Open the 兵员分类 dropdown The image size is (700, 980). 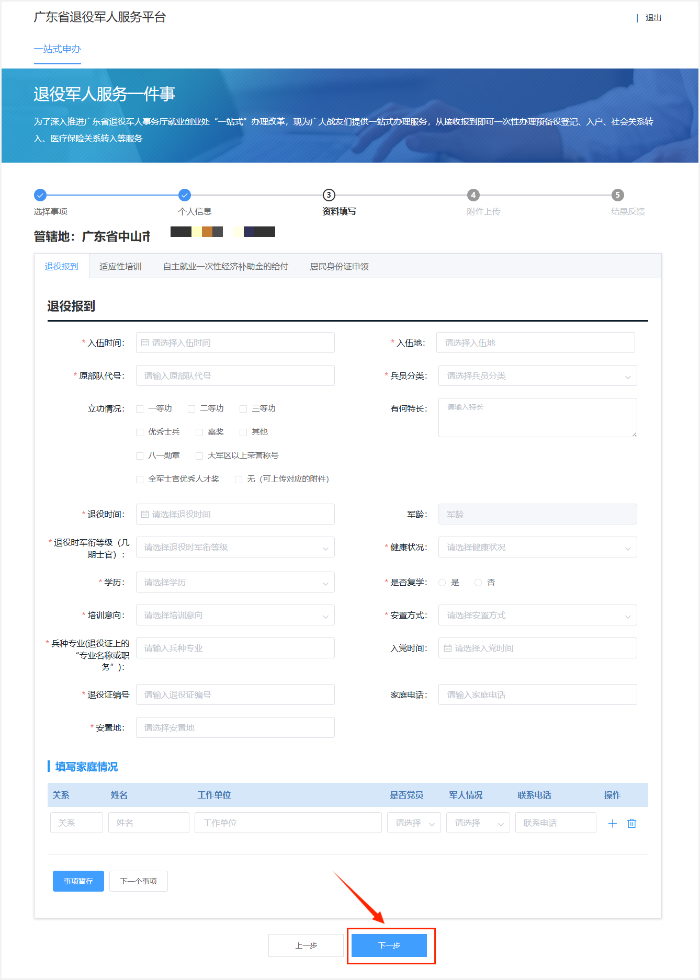pyautogui.click(x=536, y=376)
